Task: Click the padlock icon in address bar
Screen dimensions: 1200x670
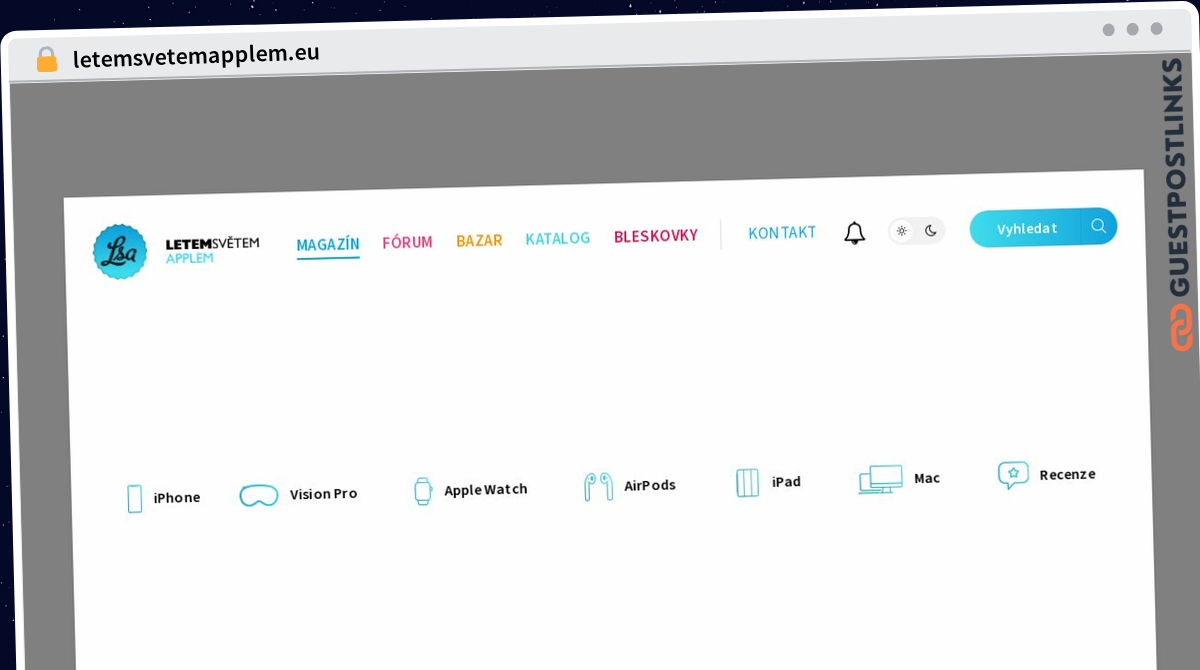Action: point(46,59)
